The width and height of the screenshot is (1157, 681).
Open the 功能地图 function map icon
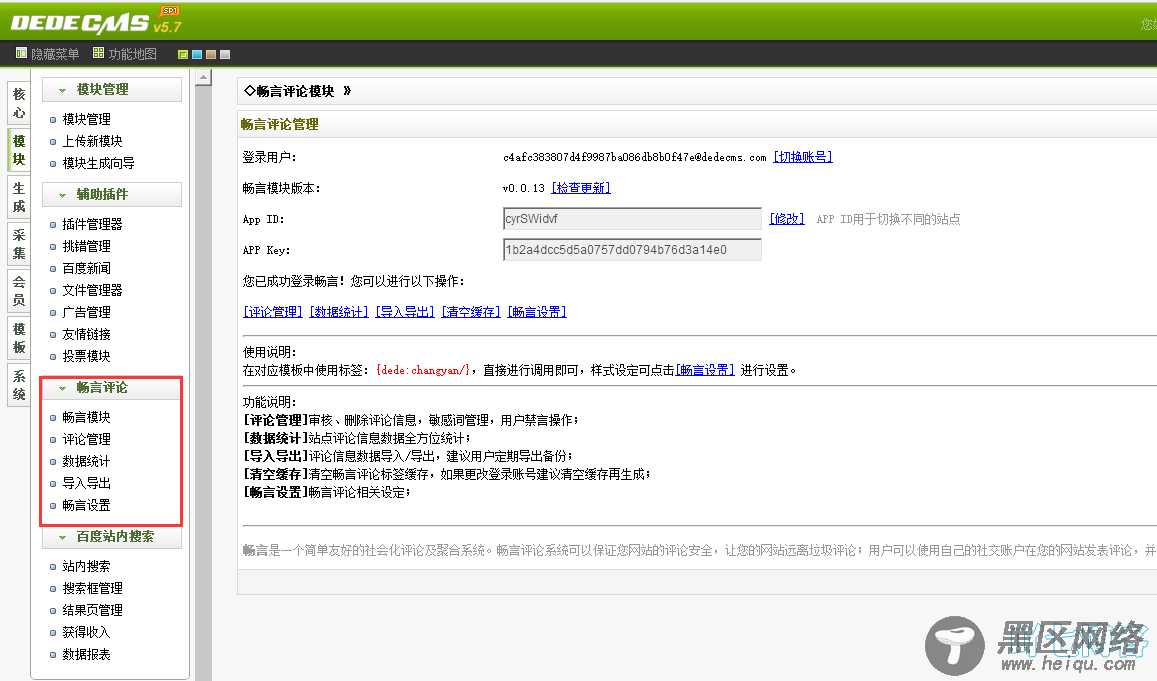(98, 53)
